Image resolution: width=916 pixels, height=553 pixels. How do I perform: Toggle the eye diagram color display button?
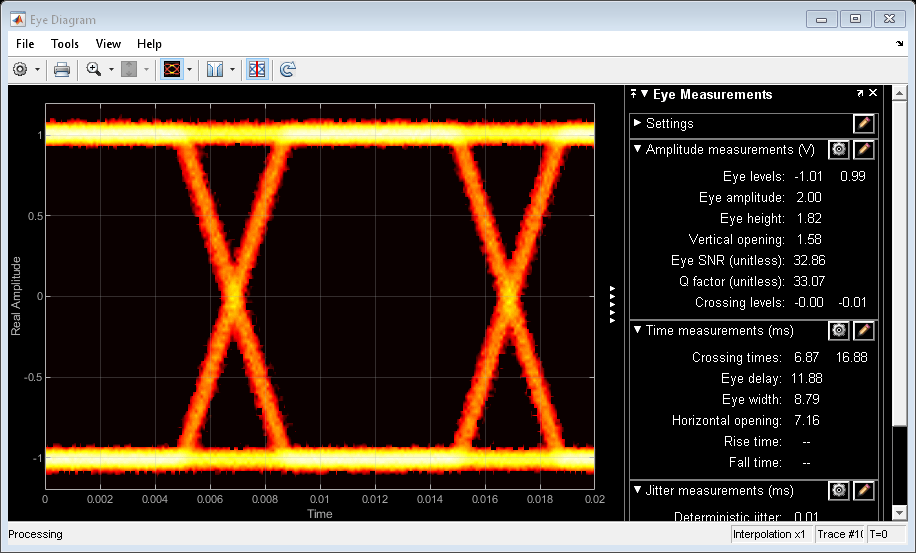(172, 69)
